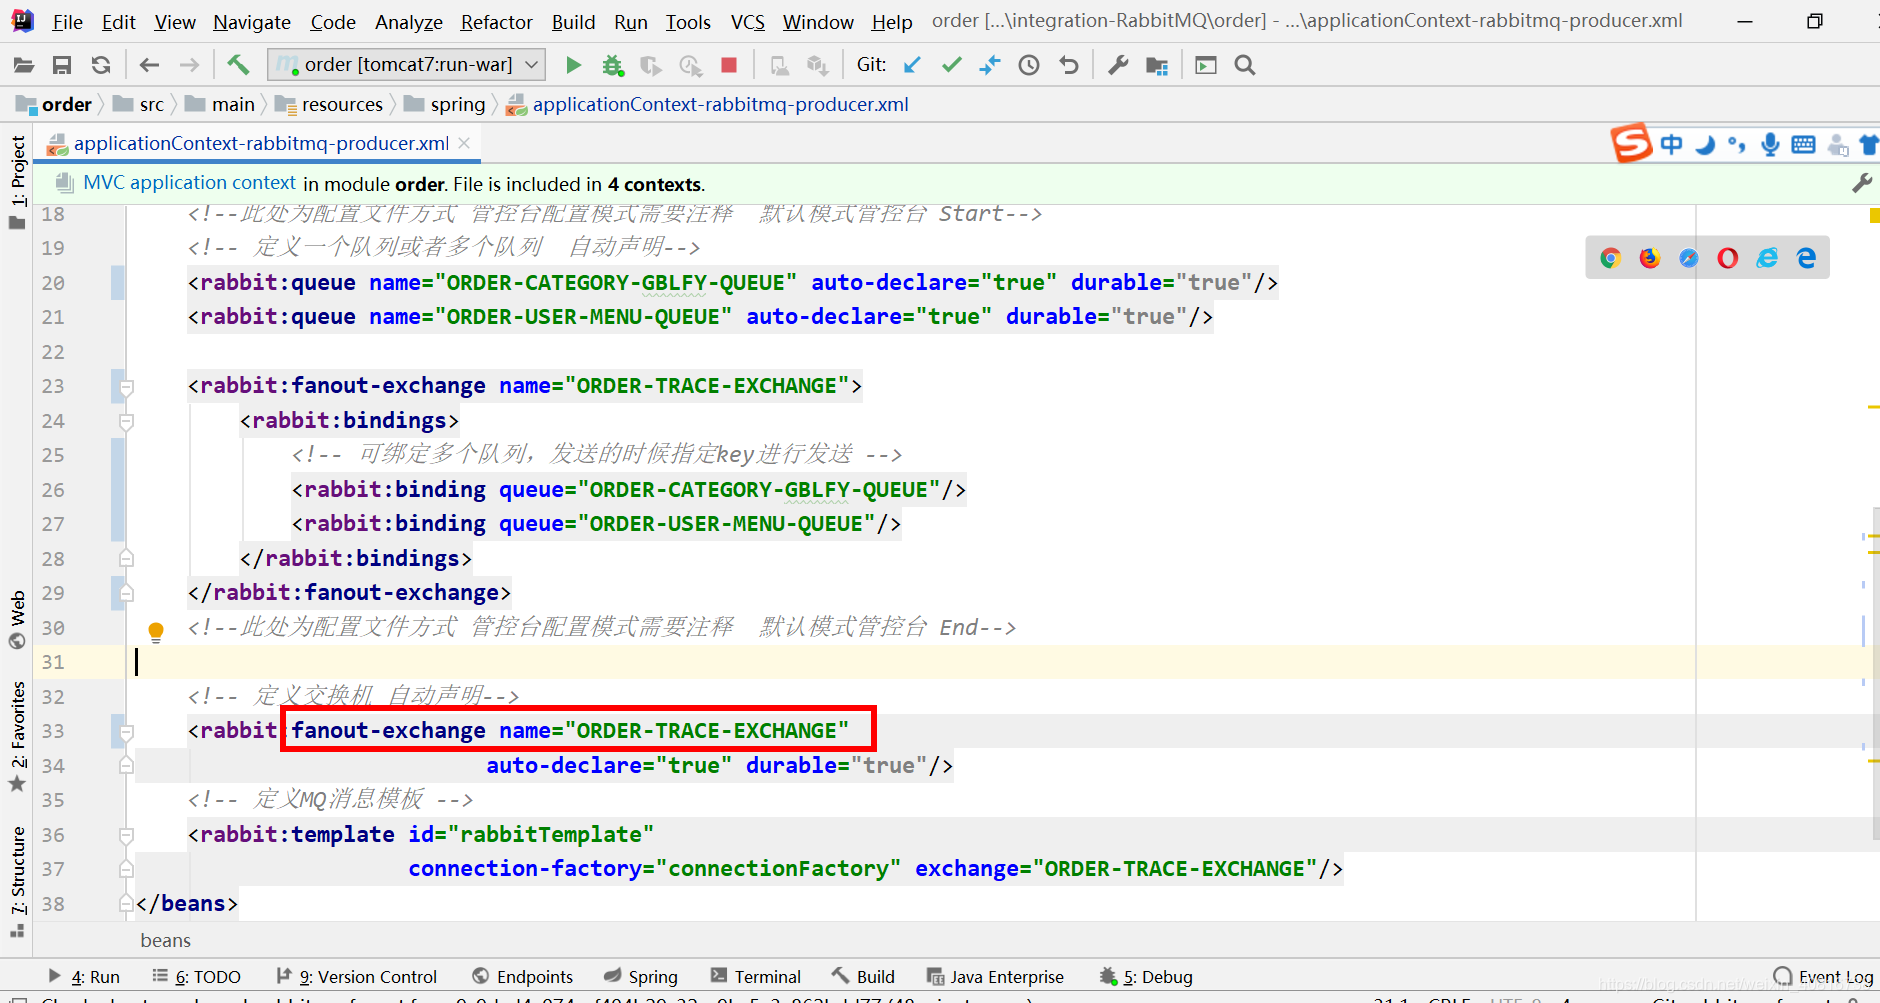The width and height of the screenshot is (1880, 1003).
Task: Collapse the rabbit:template tag at line 36
Action: 126,835
